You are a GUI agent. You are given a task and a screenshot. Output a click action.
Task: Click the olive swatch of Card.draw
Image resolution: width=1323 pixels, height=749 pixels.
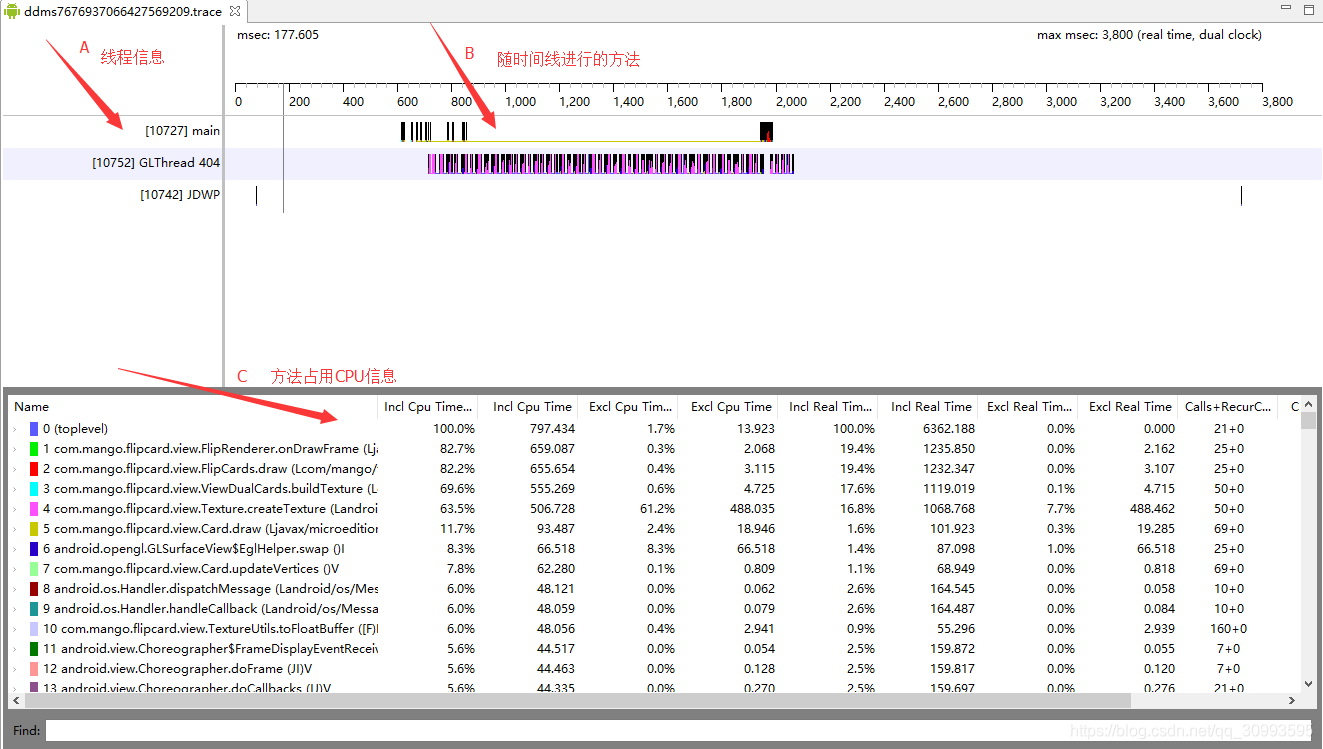pyautogui.click(x=34, y=529)
